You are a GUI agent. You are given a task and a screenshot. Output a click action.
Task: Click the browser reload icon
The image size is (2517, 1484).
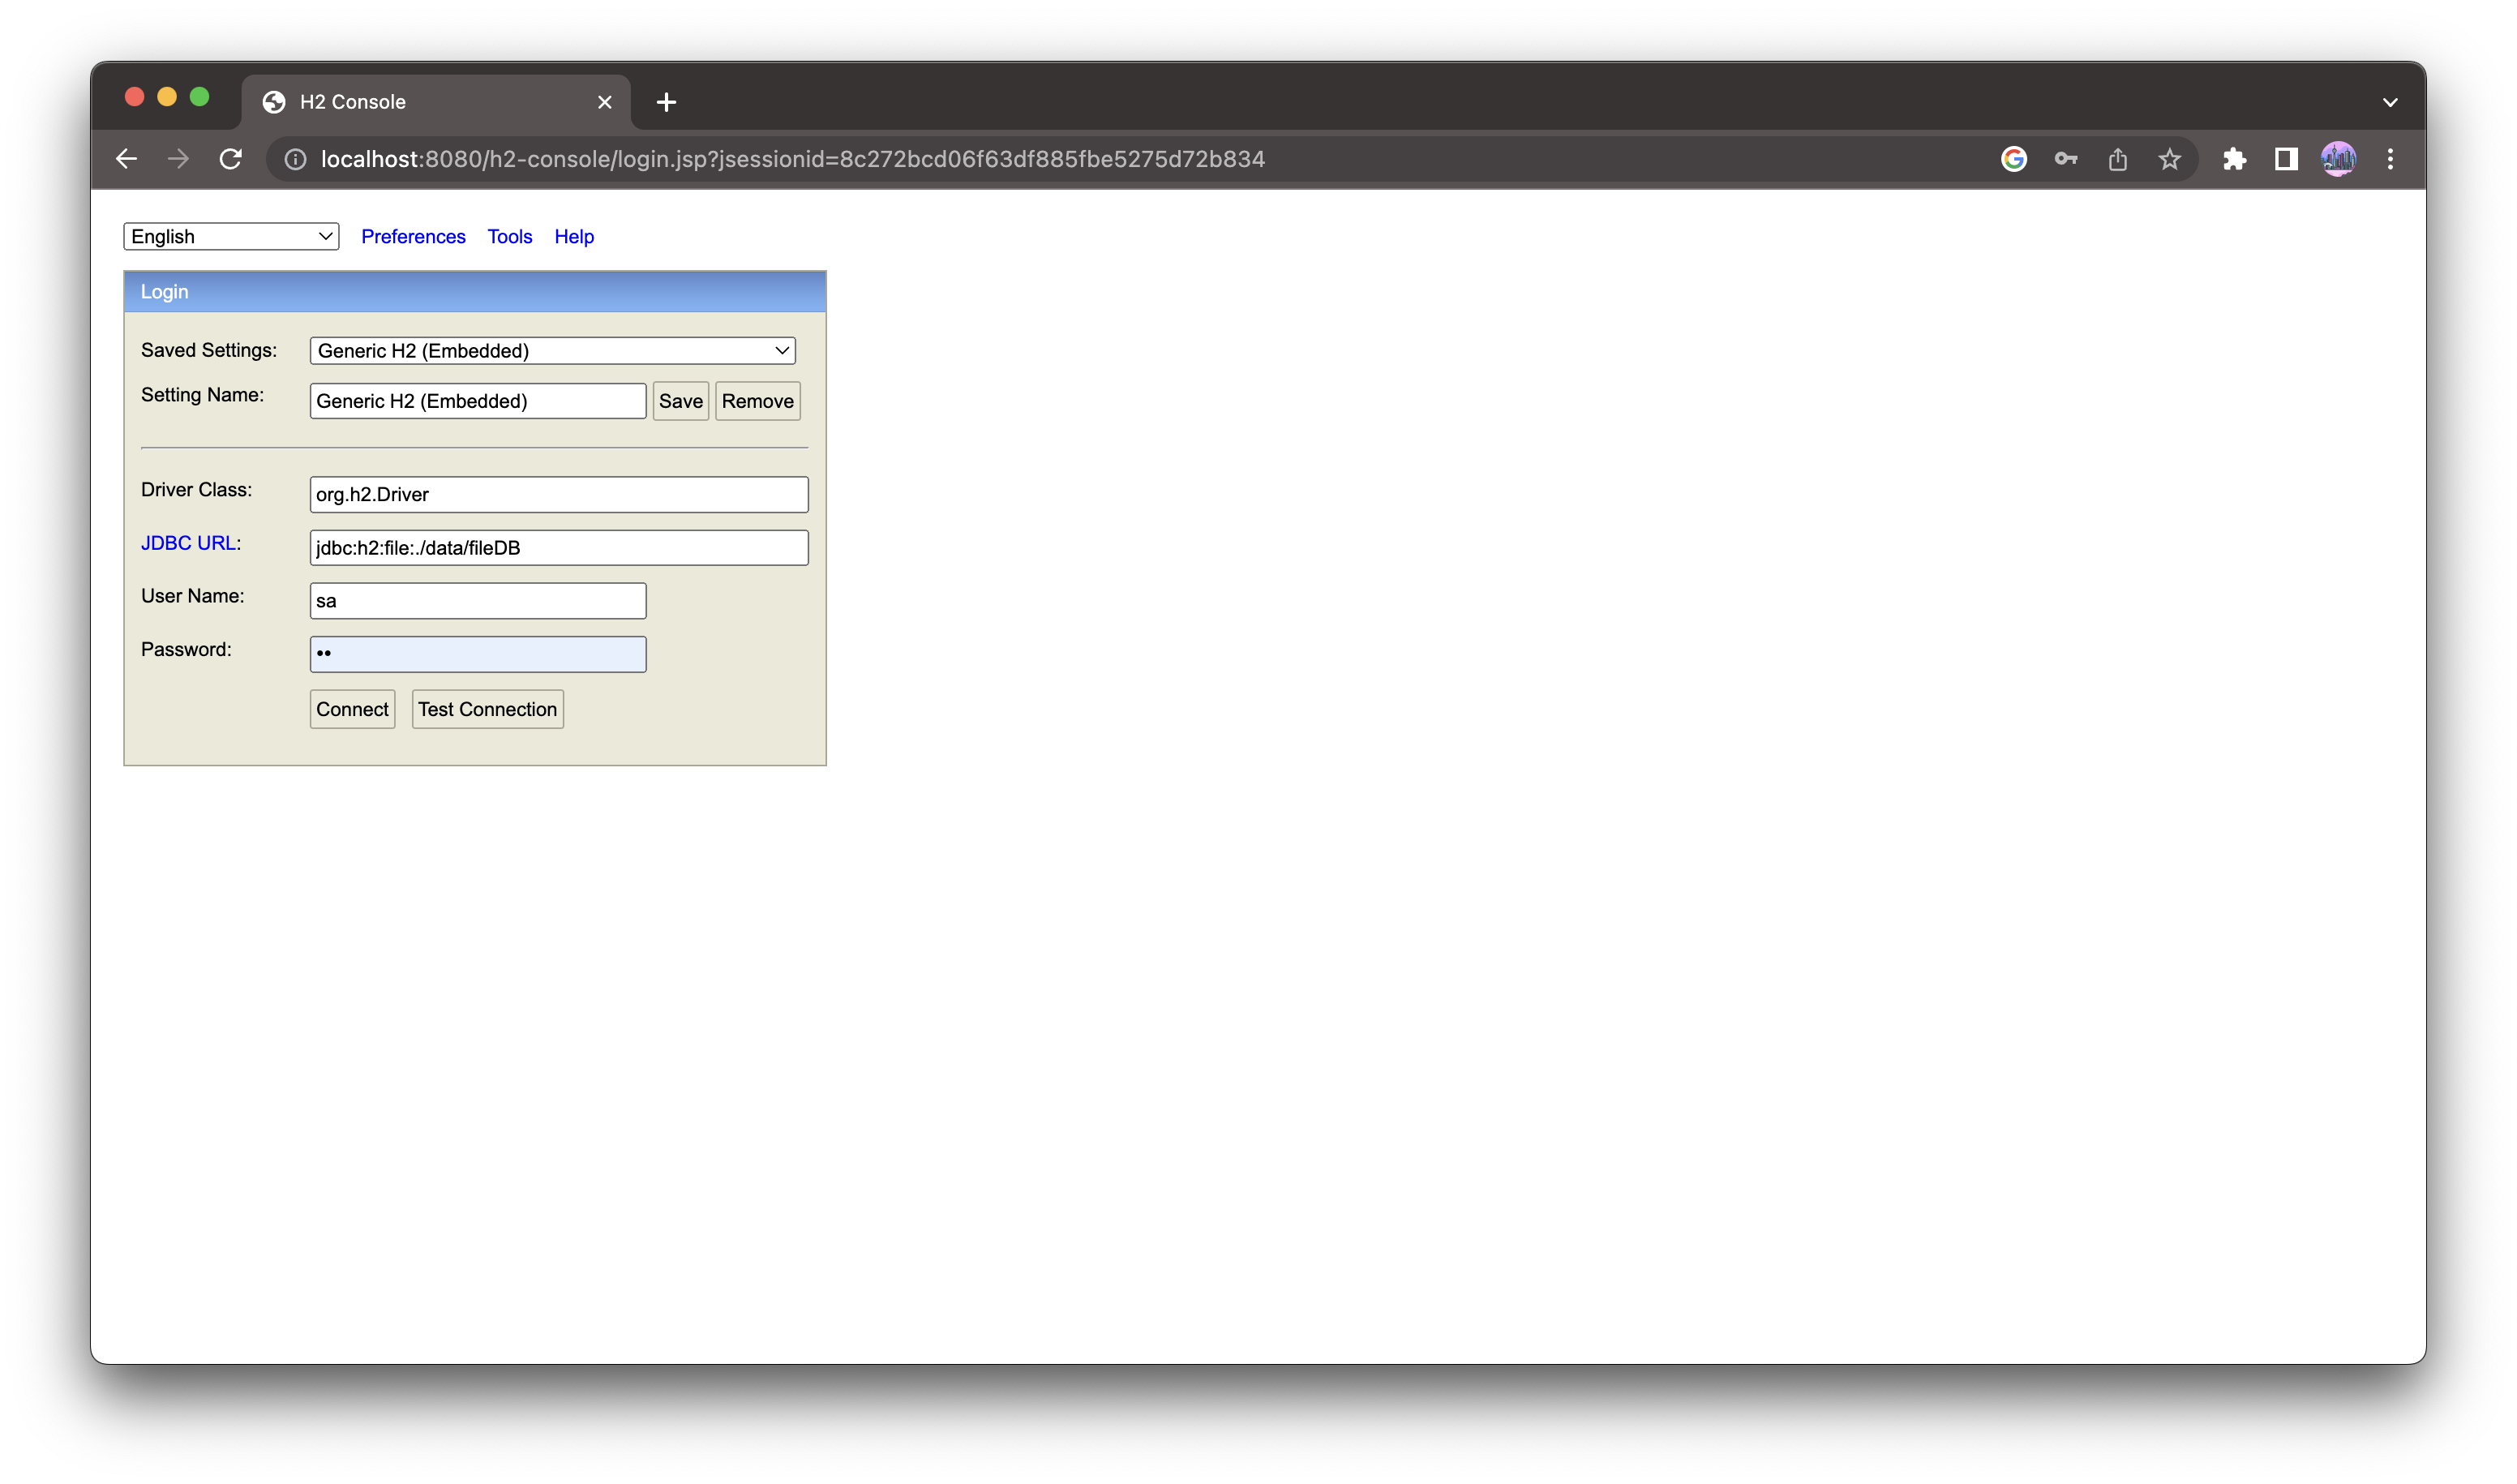(x=230, y=159)
